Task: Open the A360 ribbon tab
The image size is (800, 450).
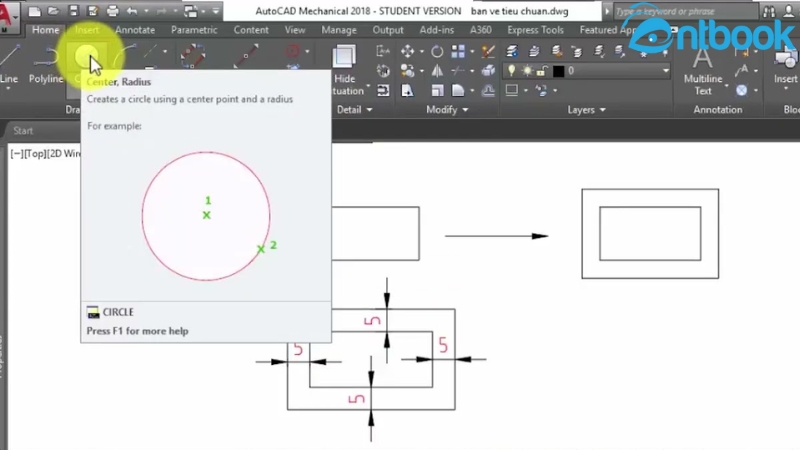Action: [481, 30]
